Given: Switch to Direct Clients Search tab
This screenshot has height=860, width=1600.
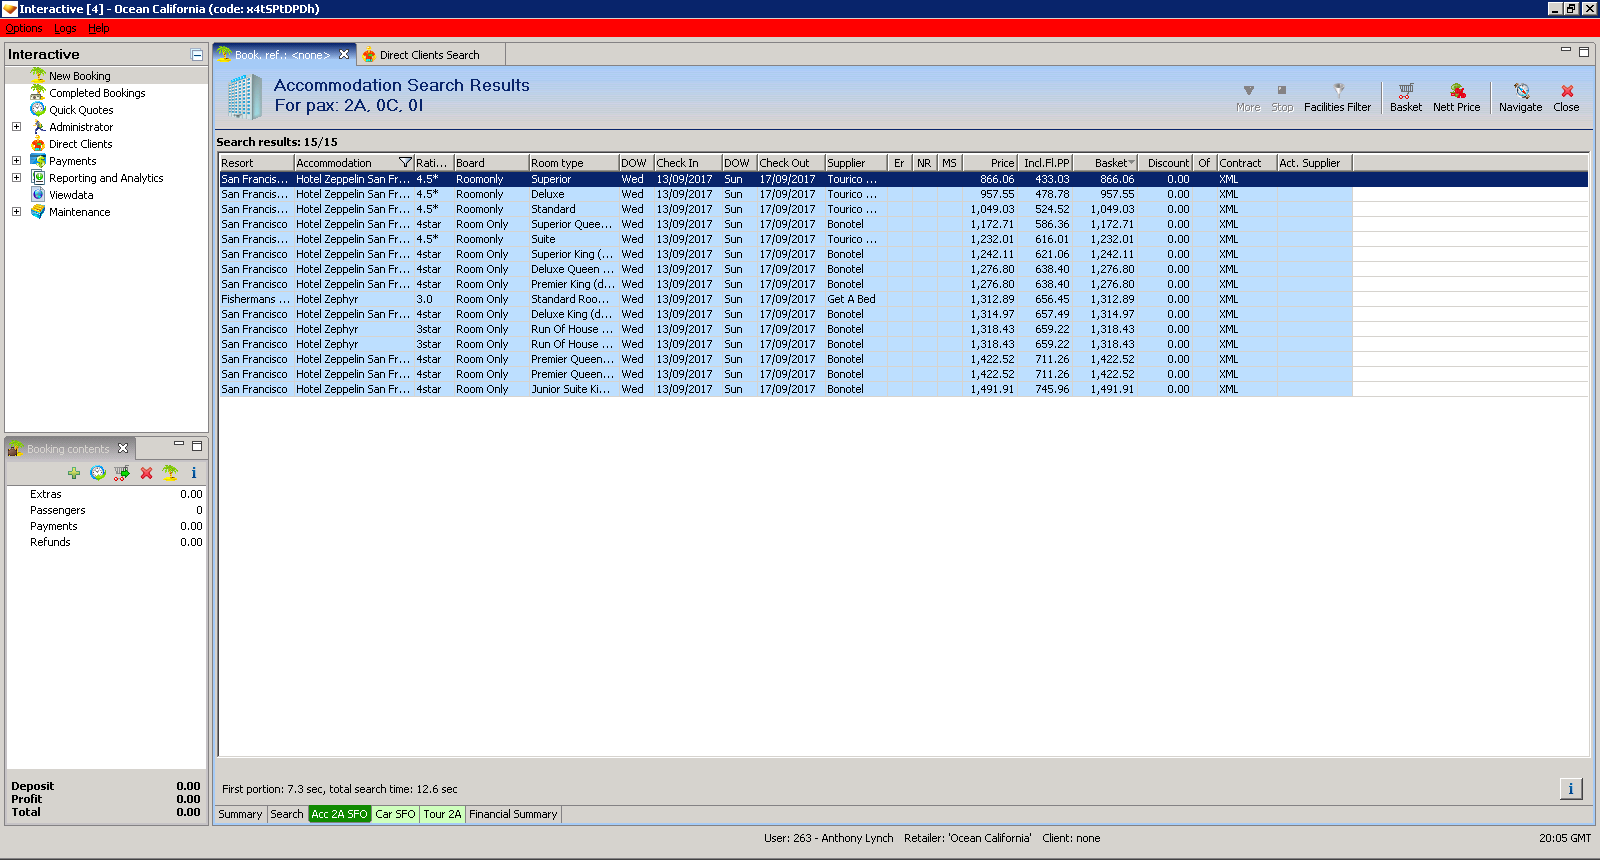Looking at the screenshot, I should tap(429, 55).
